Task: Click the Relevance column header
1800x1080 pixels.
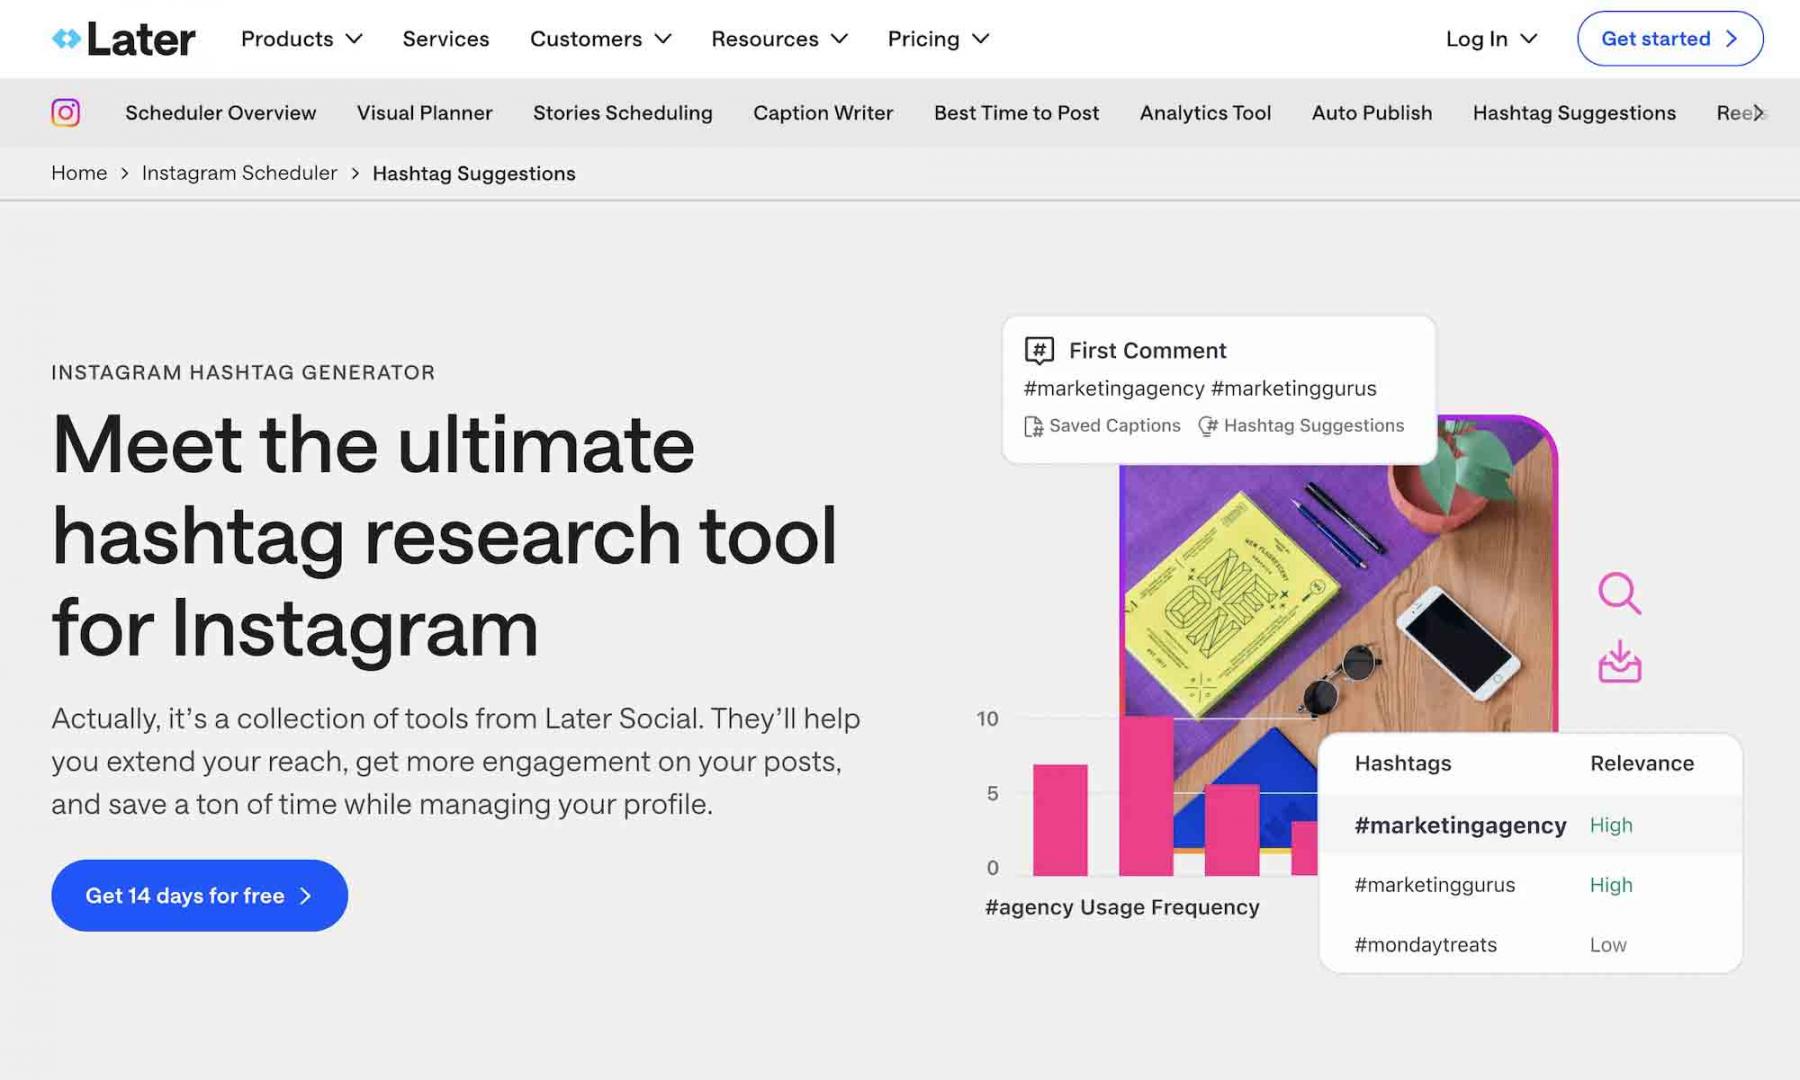Action: click(1642, 763)
